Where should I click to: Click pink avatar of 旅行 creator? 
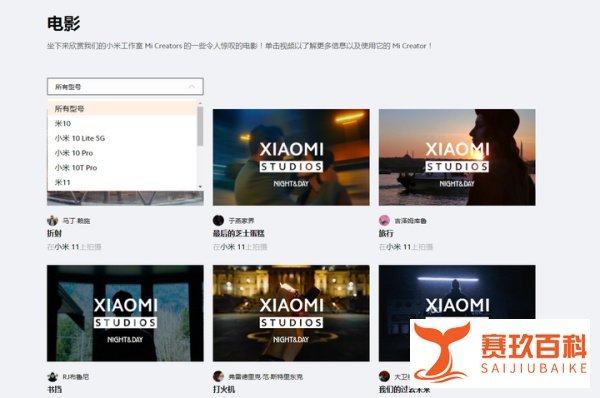[x=385, y=220]
